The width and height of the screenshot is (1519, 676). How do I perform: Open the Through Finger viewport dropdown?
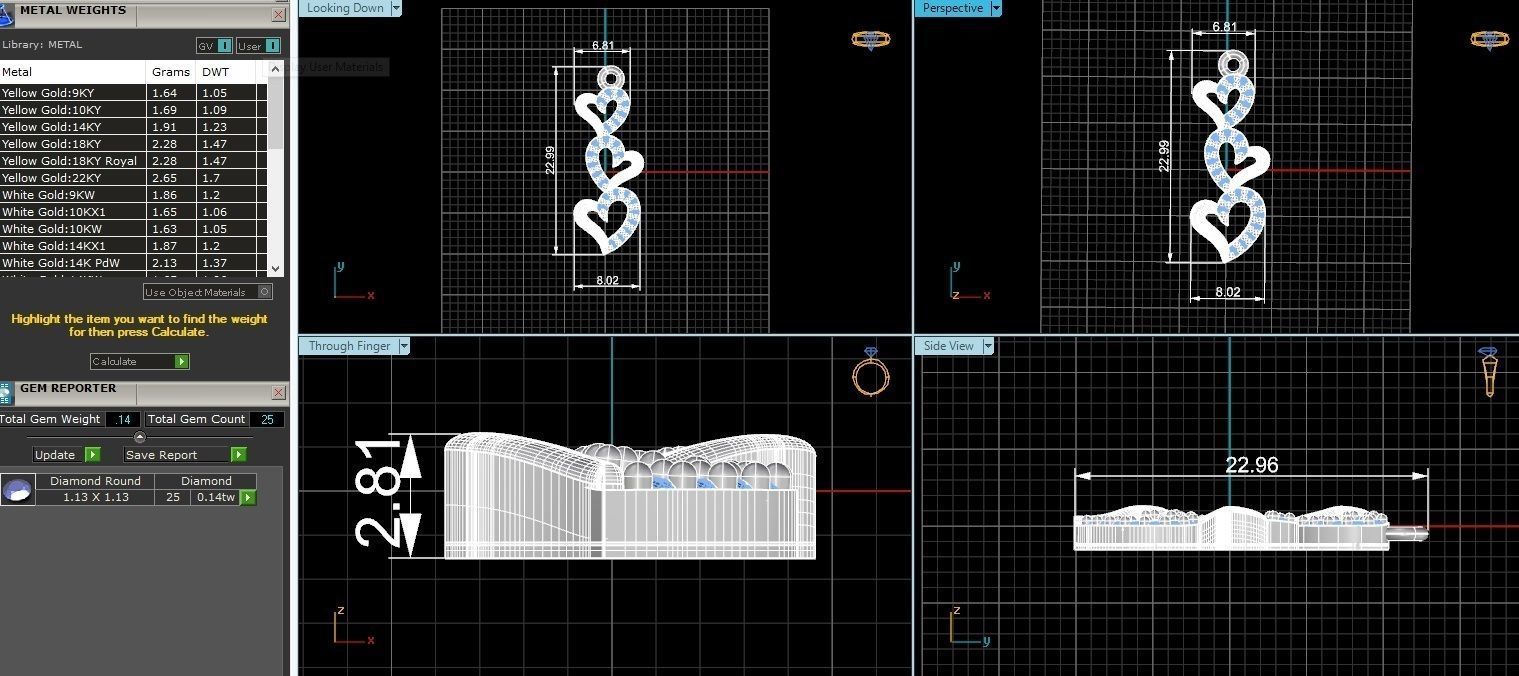tap(404, 346)
